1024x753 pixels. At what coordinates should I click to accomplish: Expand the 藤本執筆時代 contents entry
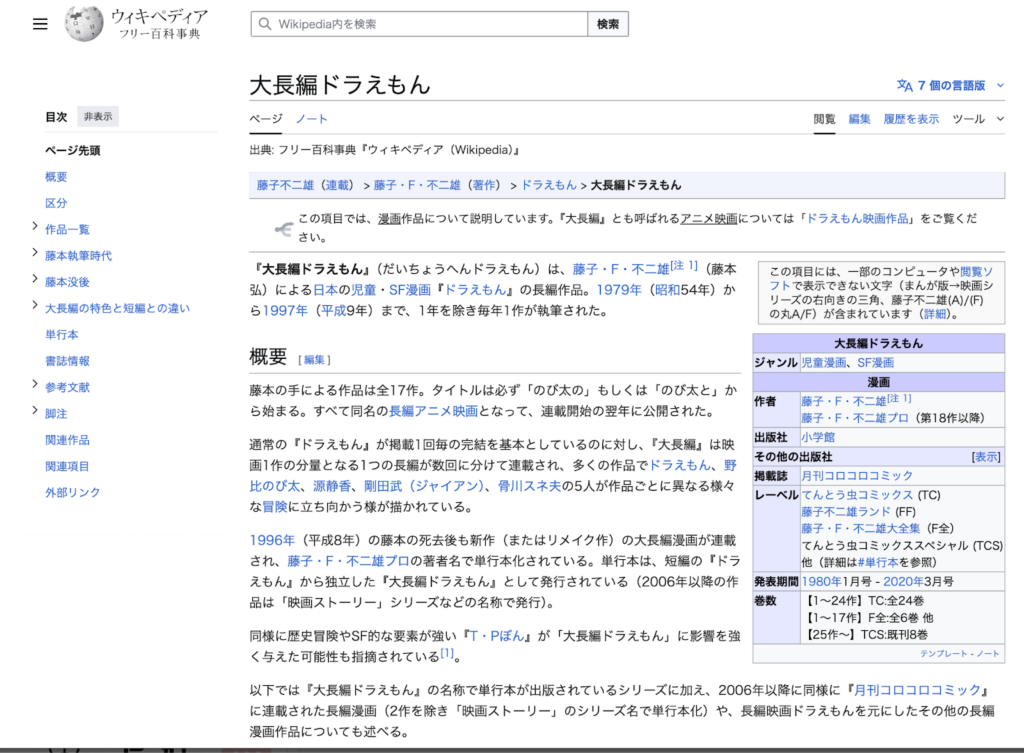(36, 255)
